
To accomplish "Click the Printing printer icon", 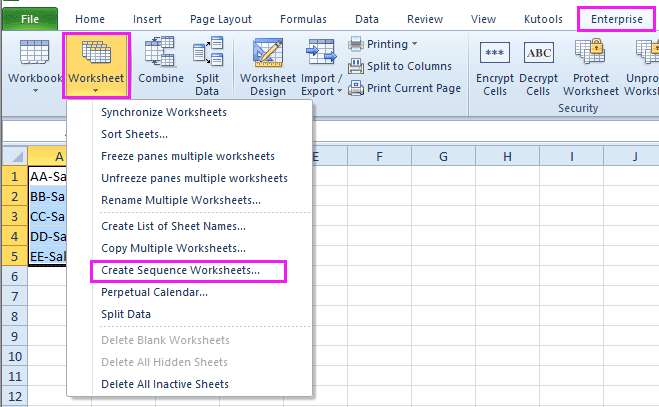I will pos(356,44).
